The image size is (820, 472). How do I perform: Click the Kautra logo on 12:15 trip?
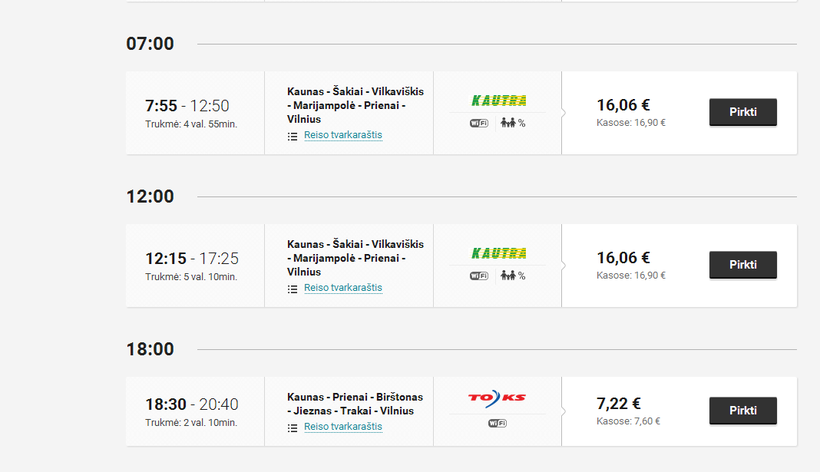pos(498,253)
